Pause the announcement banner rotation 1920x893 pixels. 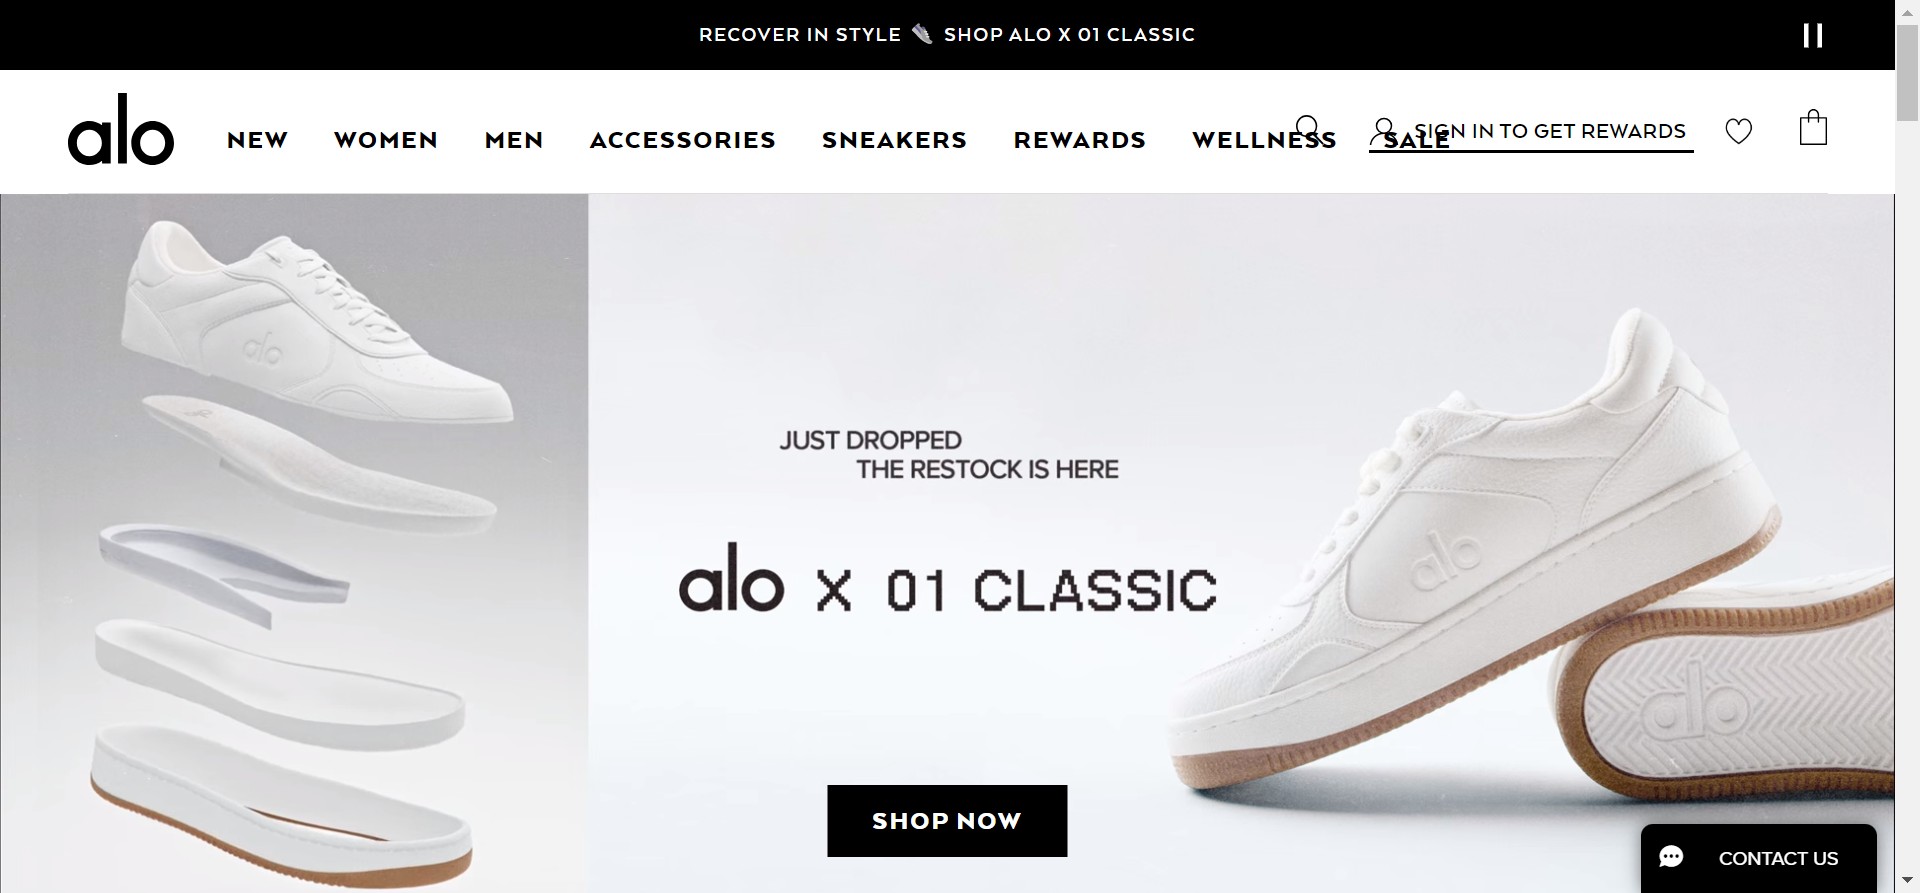click(x=1813, y=36)
